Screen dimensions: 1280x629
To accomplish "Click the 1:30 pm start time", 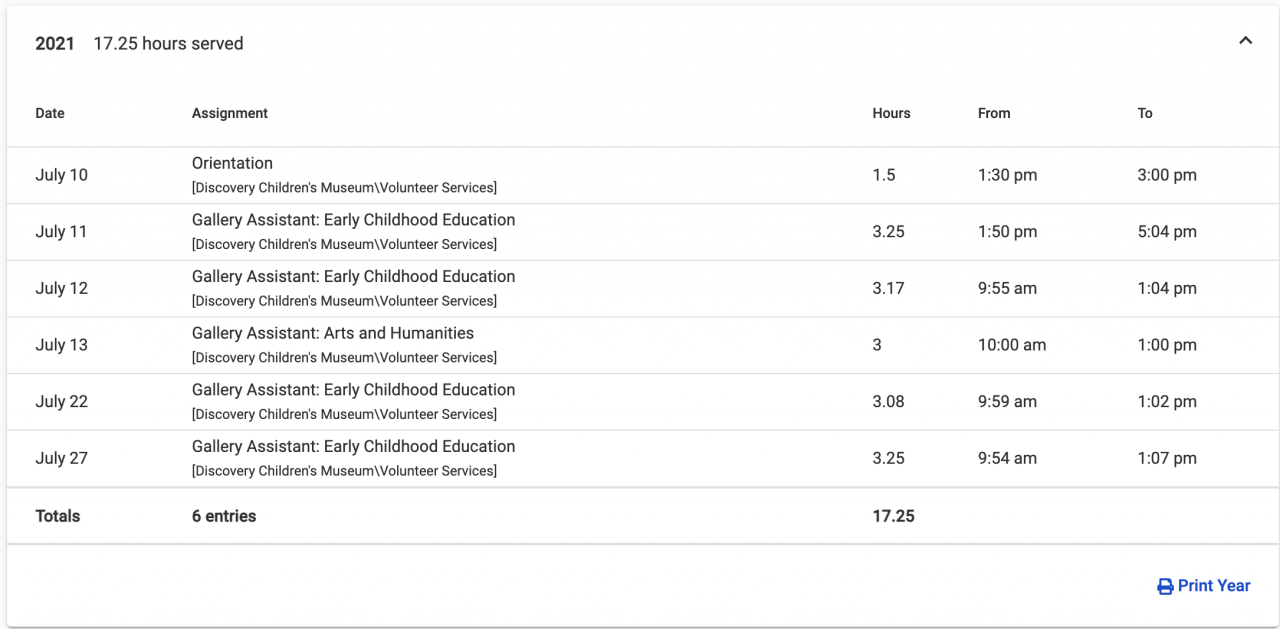I will (x=1007, y=175).
